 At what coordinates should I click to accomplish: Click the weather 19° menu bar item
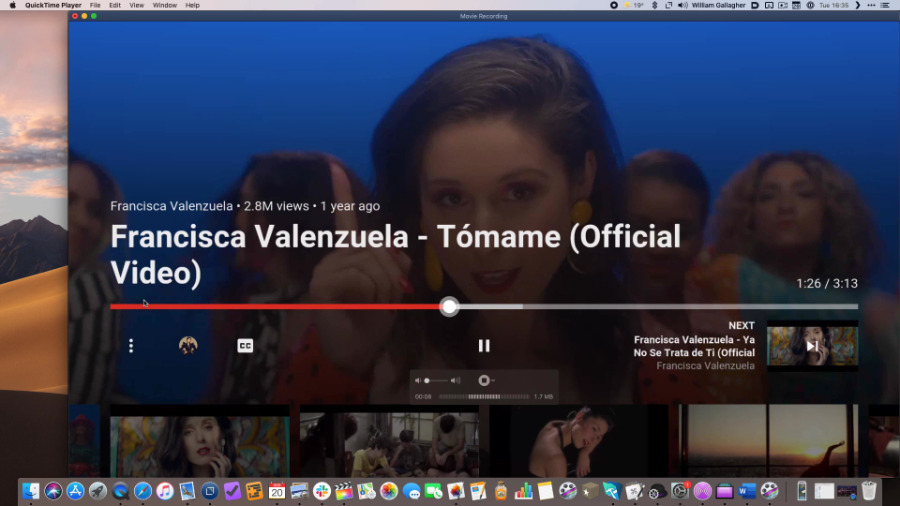point(634,5)
